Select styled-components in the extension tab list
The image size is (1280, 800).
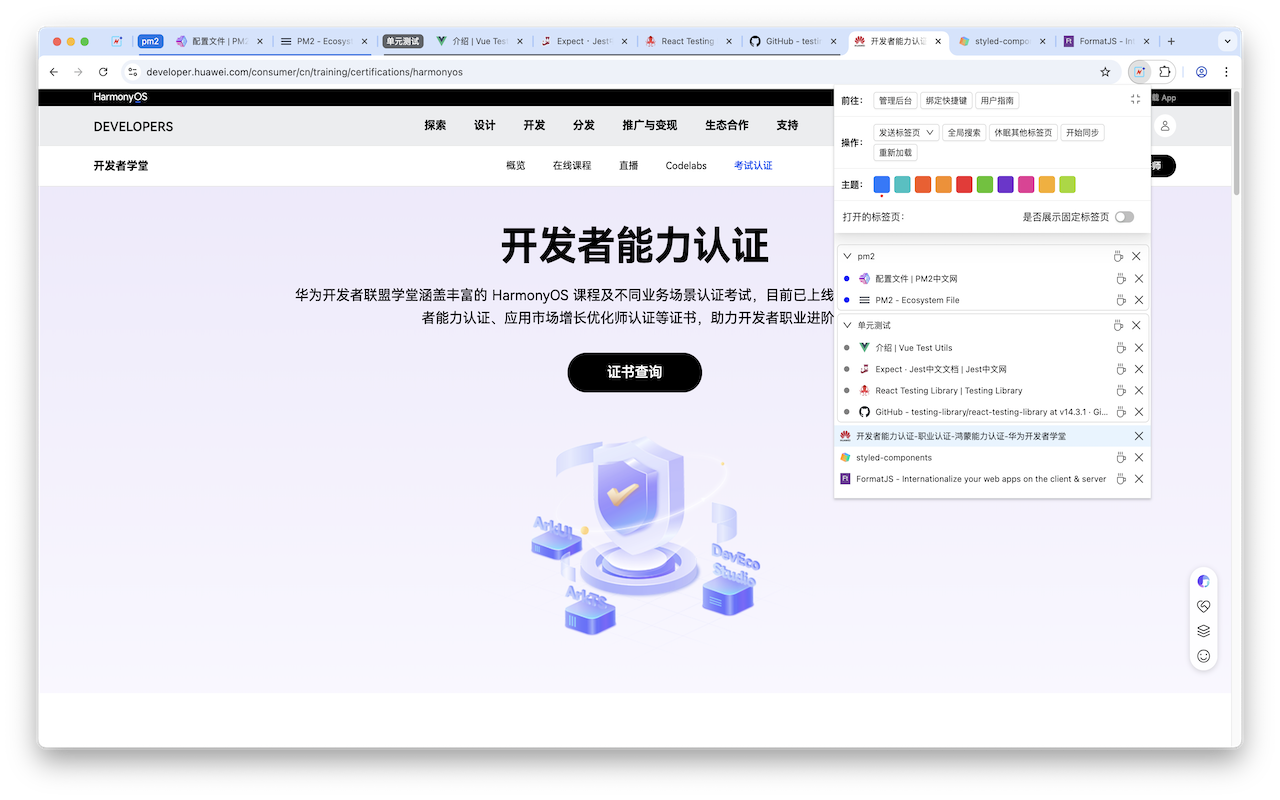tap(992, 457)
